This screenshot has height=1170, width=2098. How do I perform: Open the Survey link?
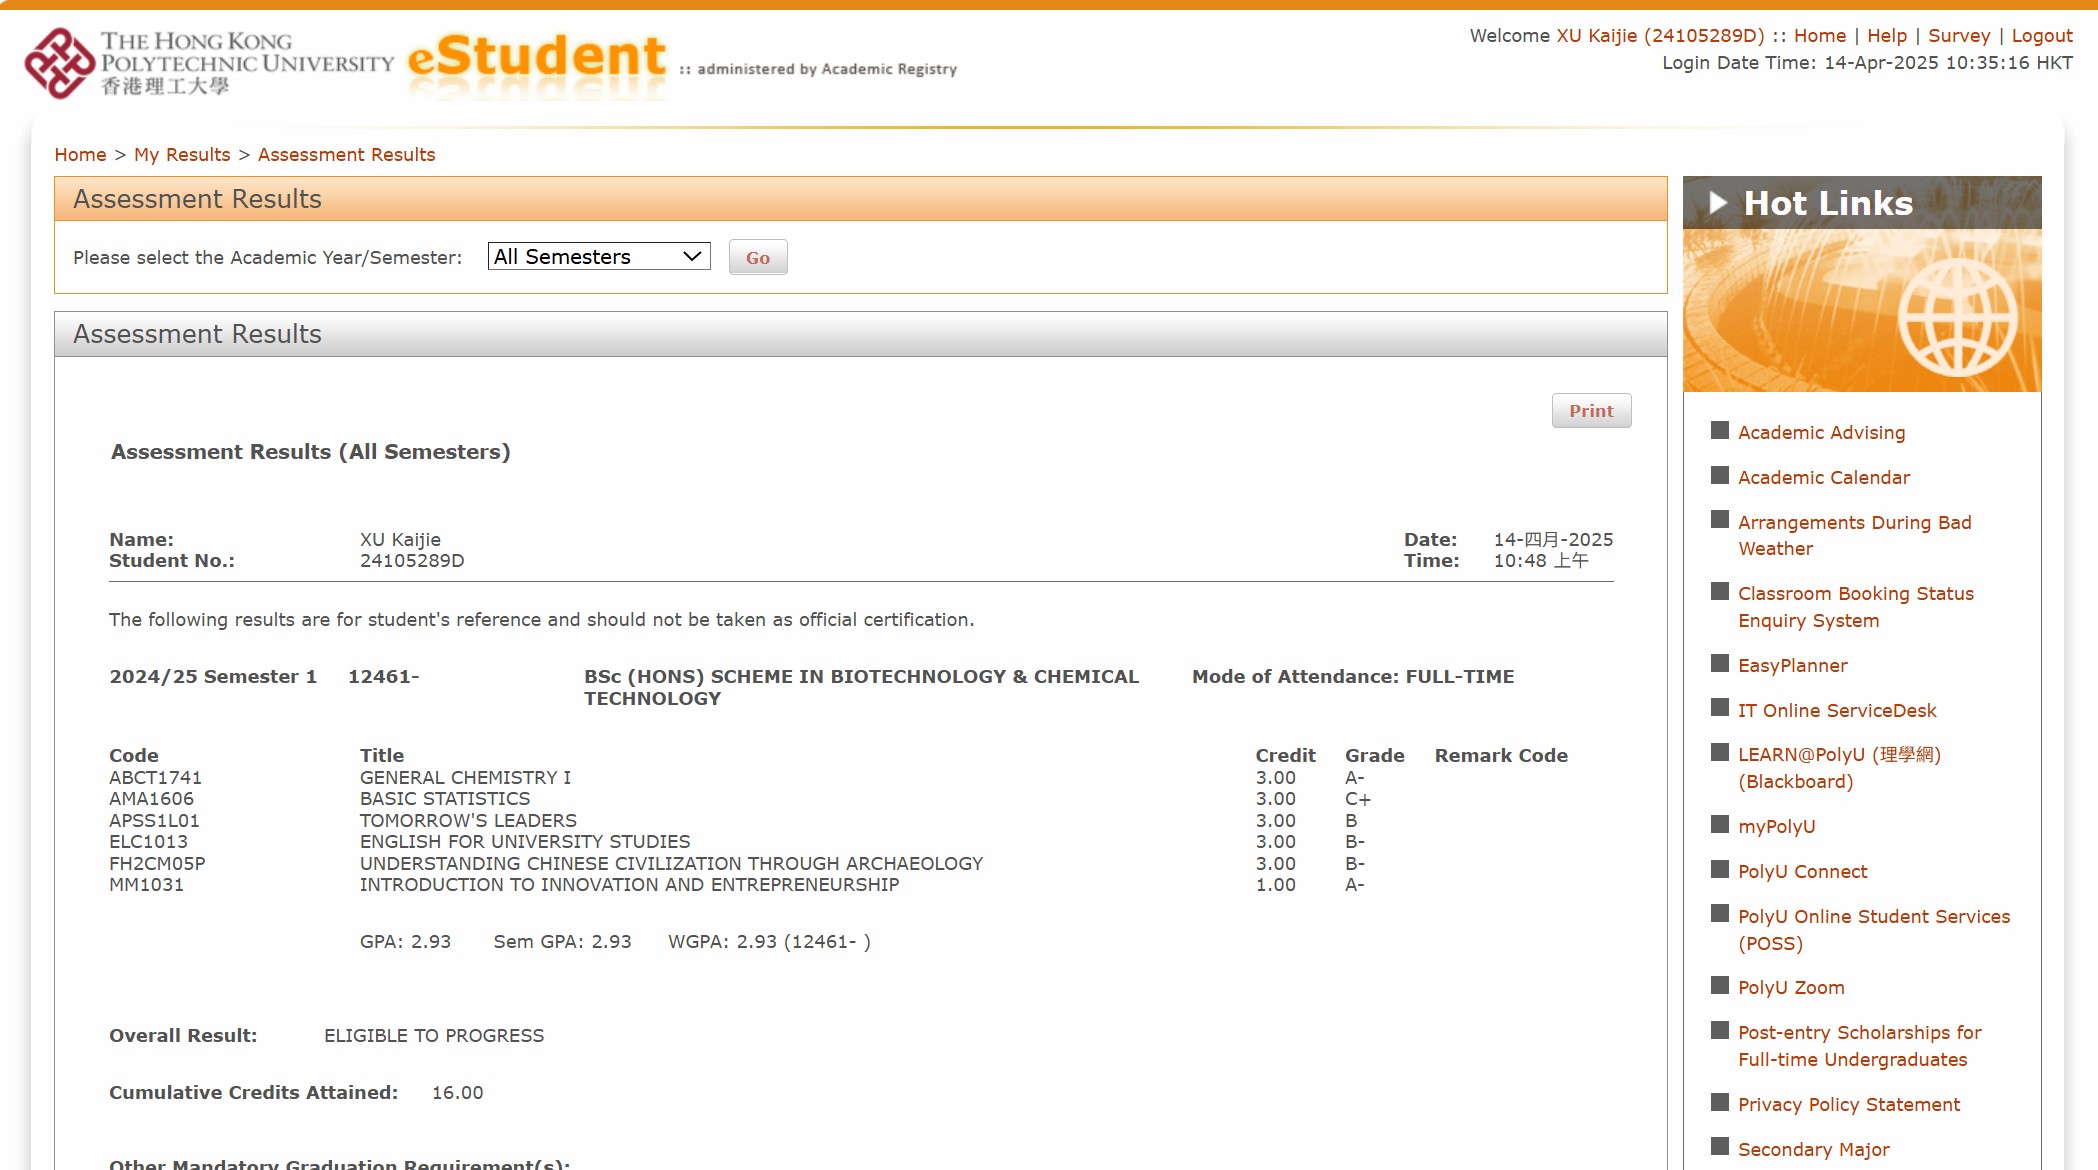point(1959,35)
